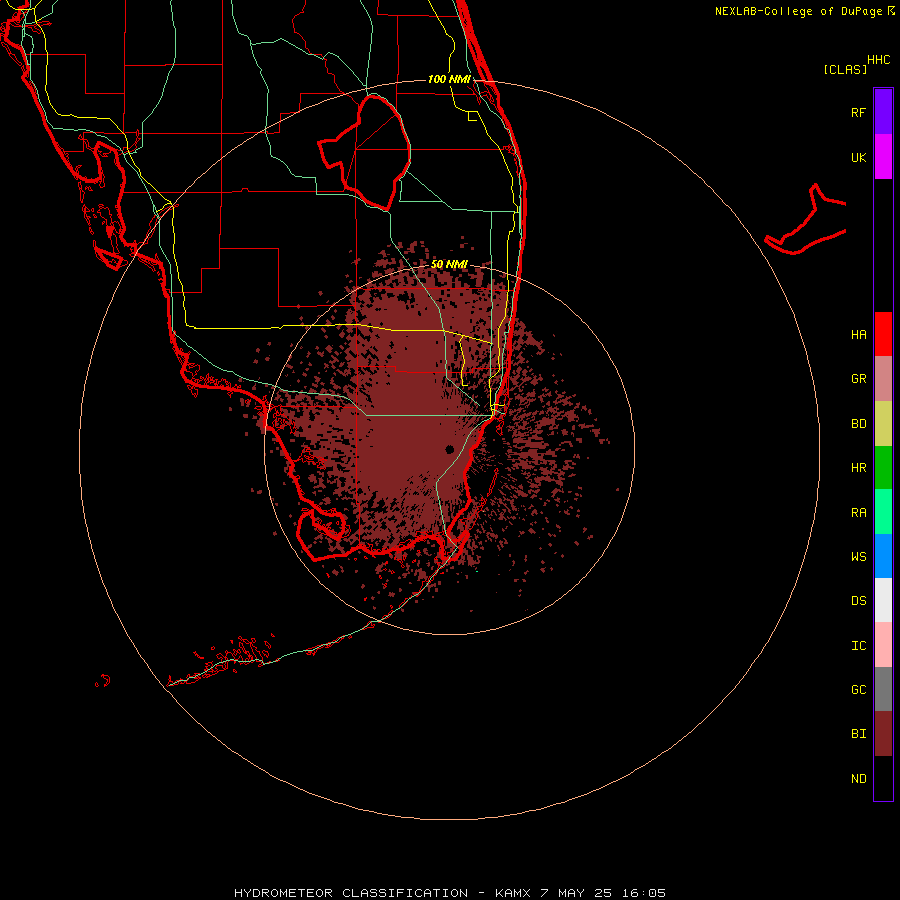
Task: Click the "NEXLAB-College of DuPage" title text
Action: pyautogui.click(x=798, y=11)
